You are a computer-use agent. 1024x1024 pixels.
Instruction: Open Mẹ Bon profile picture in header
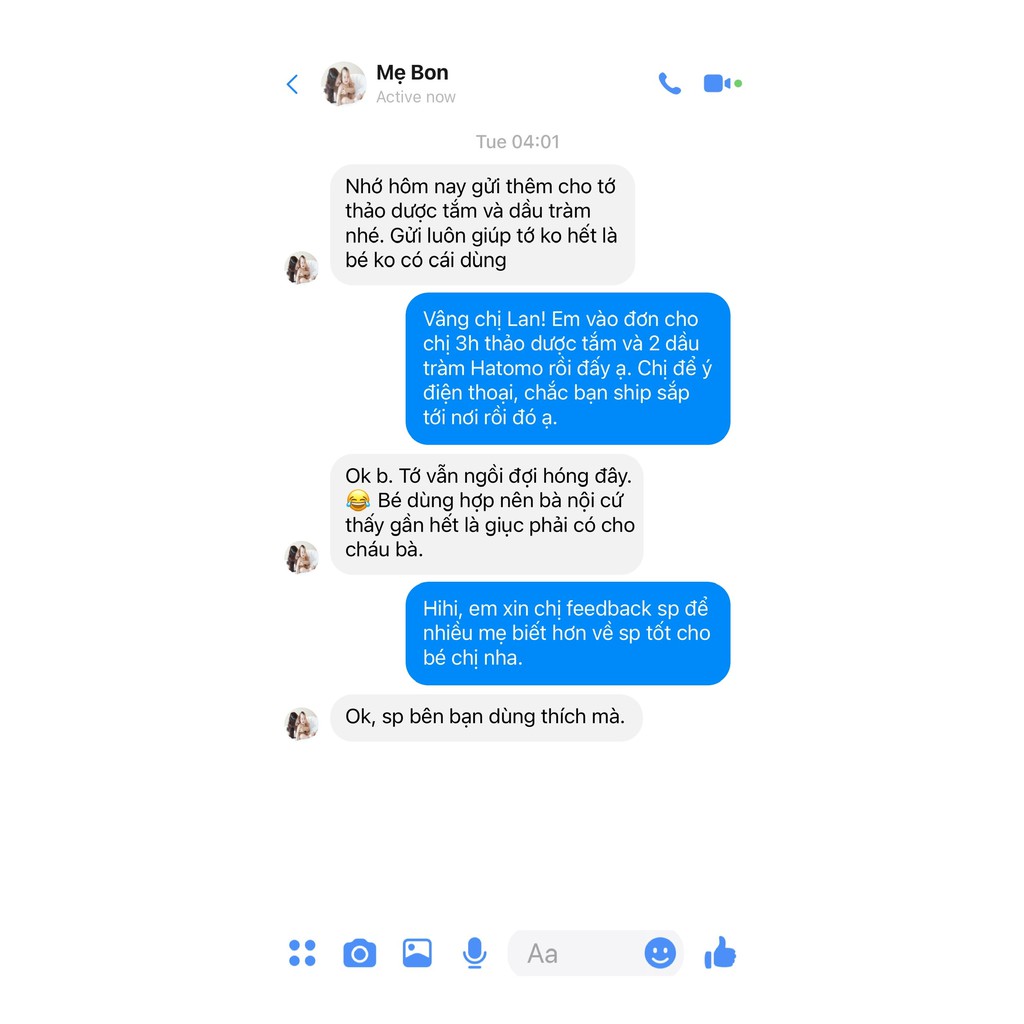click(344, 84)
